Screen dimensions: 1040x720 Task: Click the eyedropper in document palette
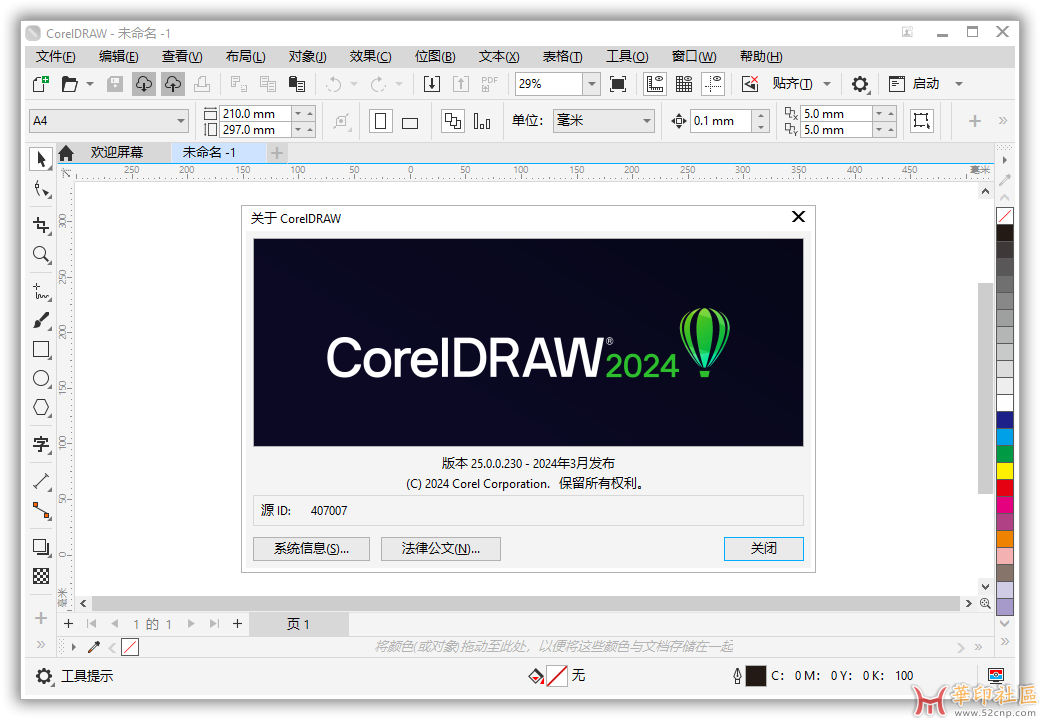point(94,646)
